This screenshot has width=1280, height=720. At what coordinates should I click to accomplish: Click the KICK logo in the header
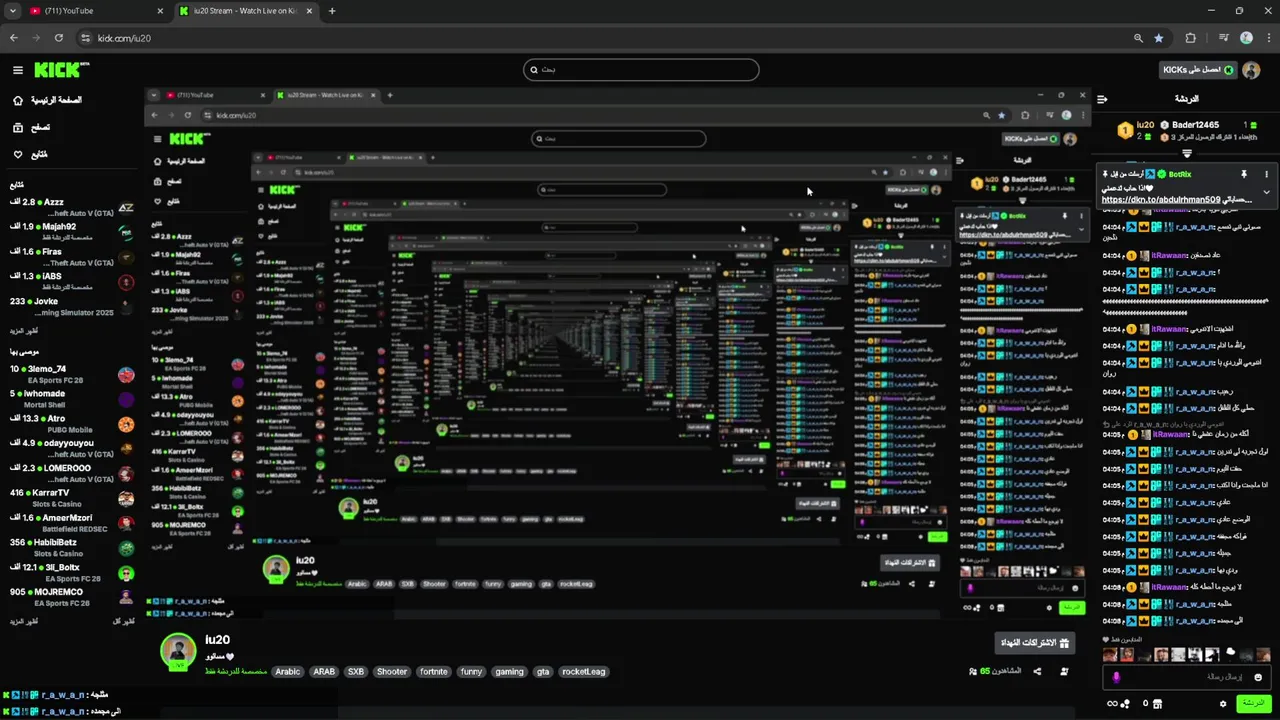61,70
